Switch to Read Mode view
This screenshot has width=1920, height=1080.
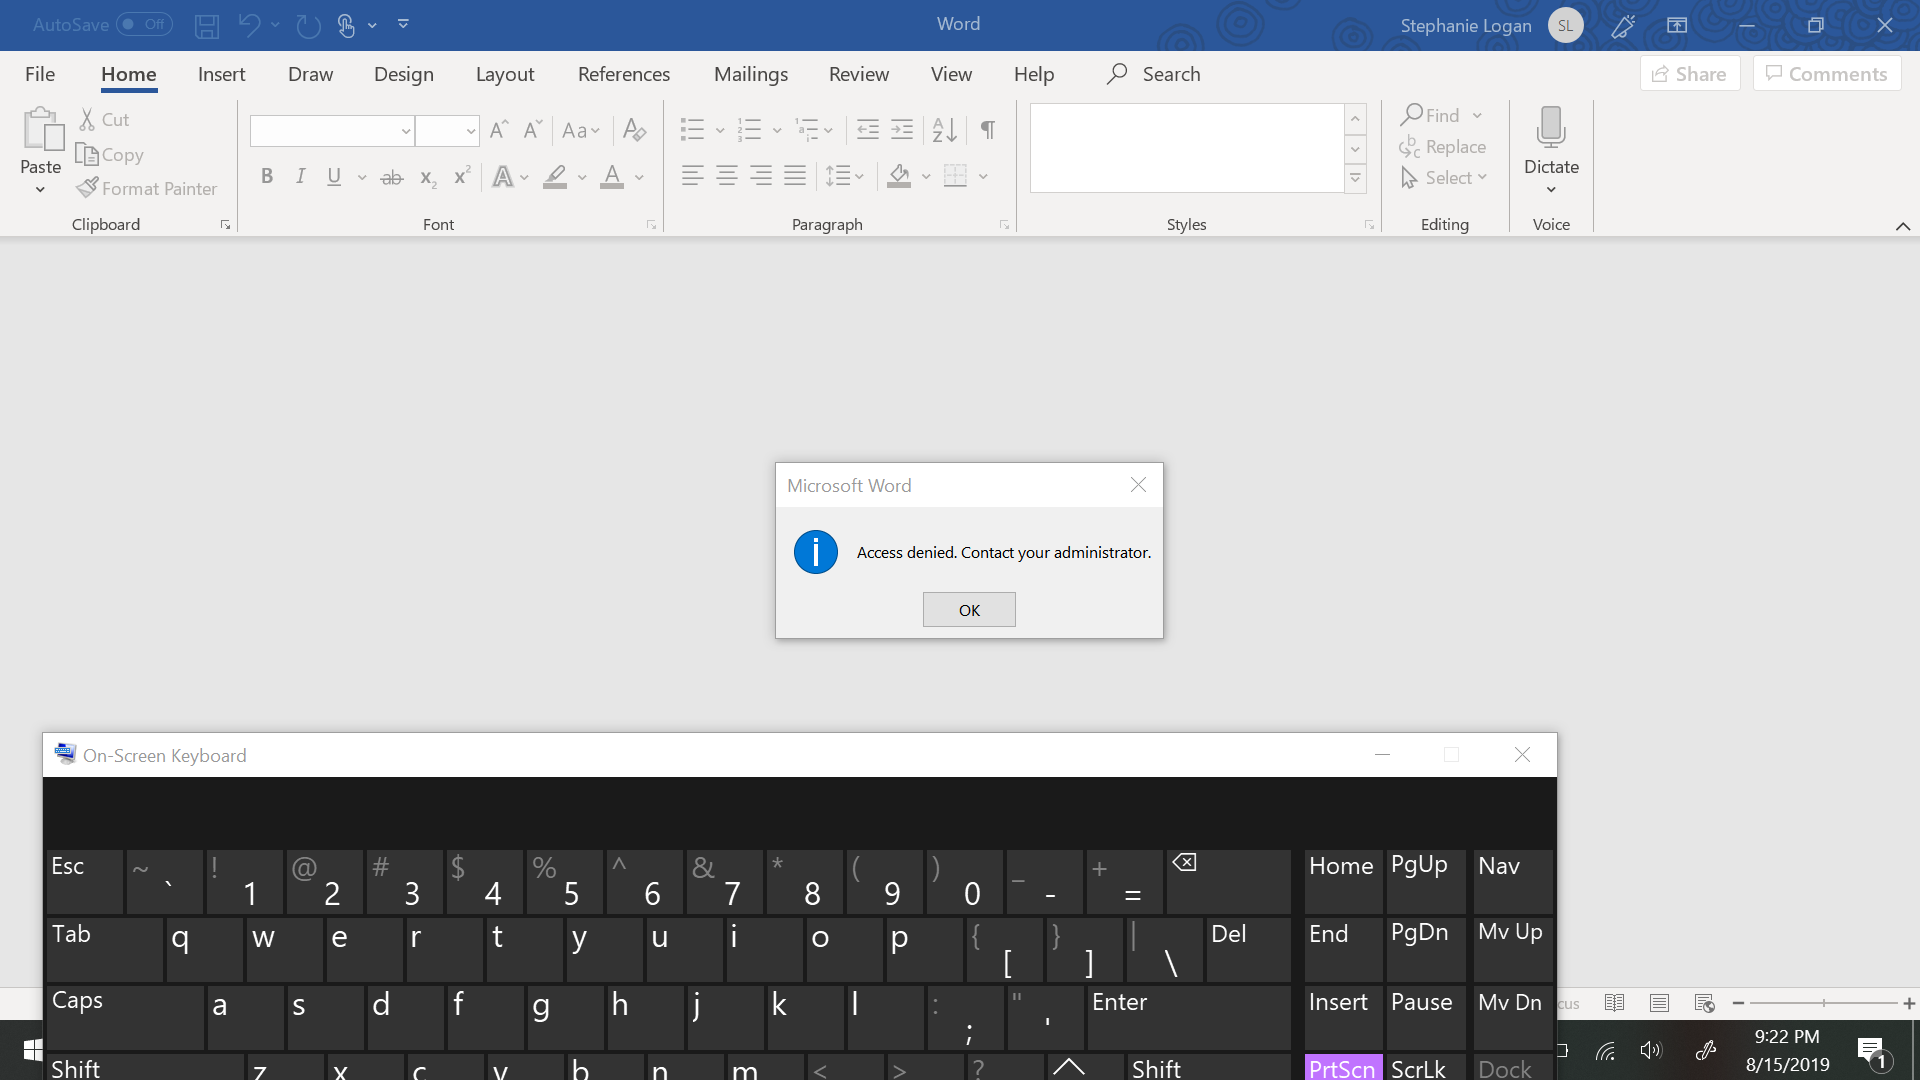pyautogui.click(x=1614, y=1003)
